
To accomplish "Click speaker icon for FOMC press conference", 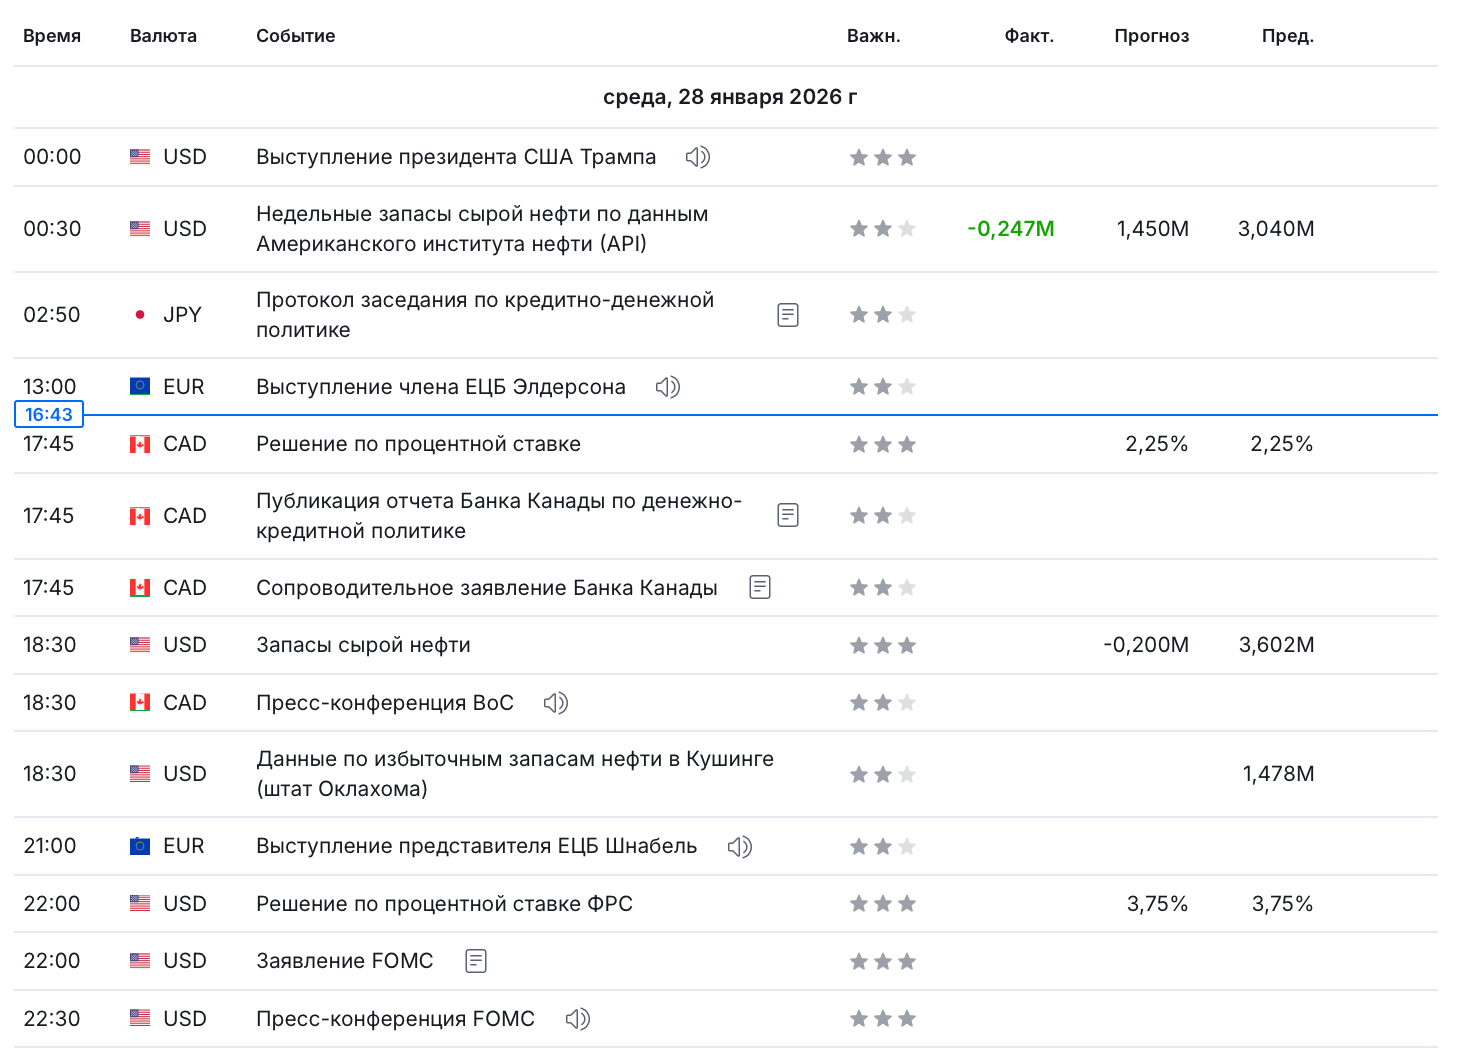I will (x=577, y=1019).
